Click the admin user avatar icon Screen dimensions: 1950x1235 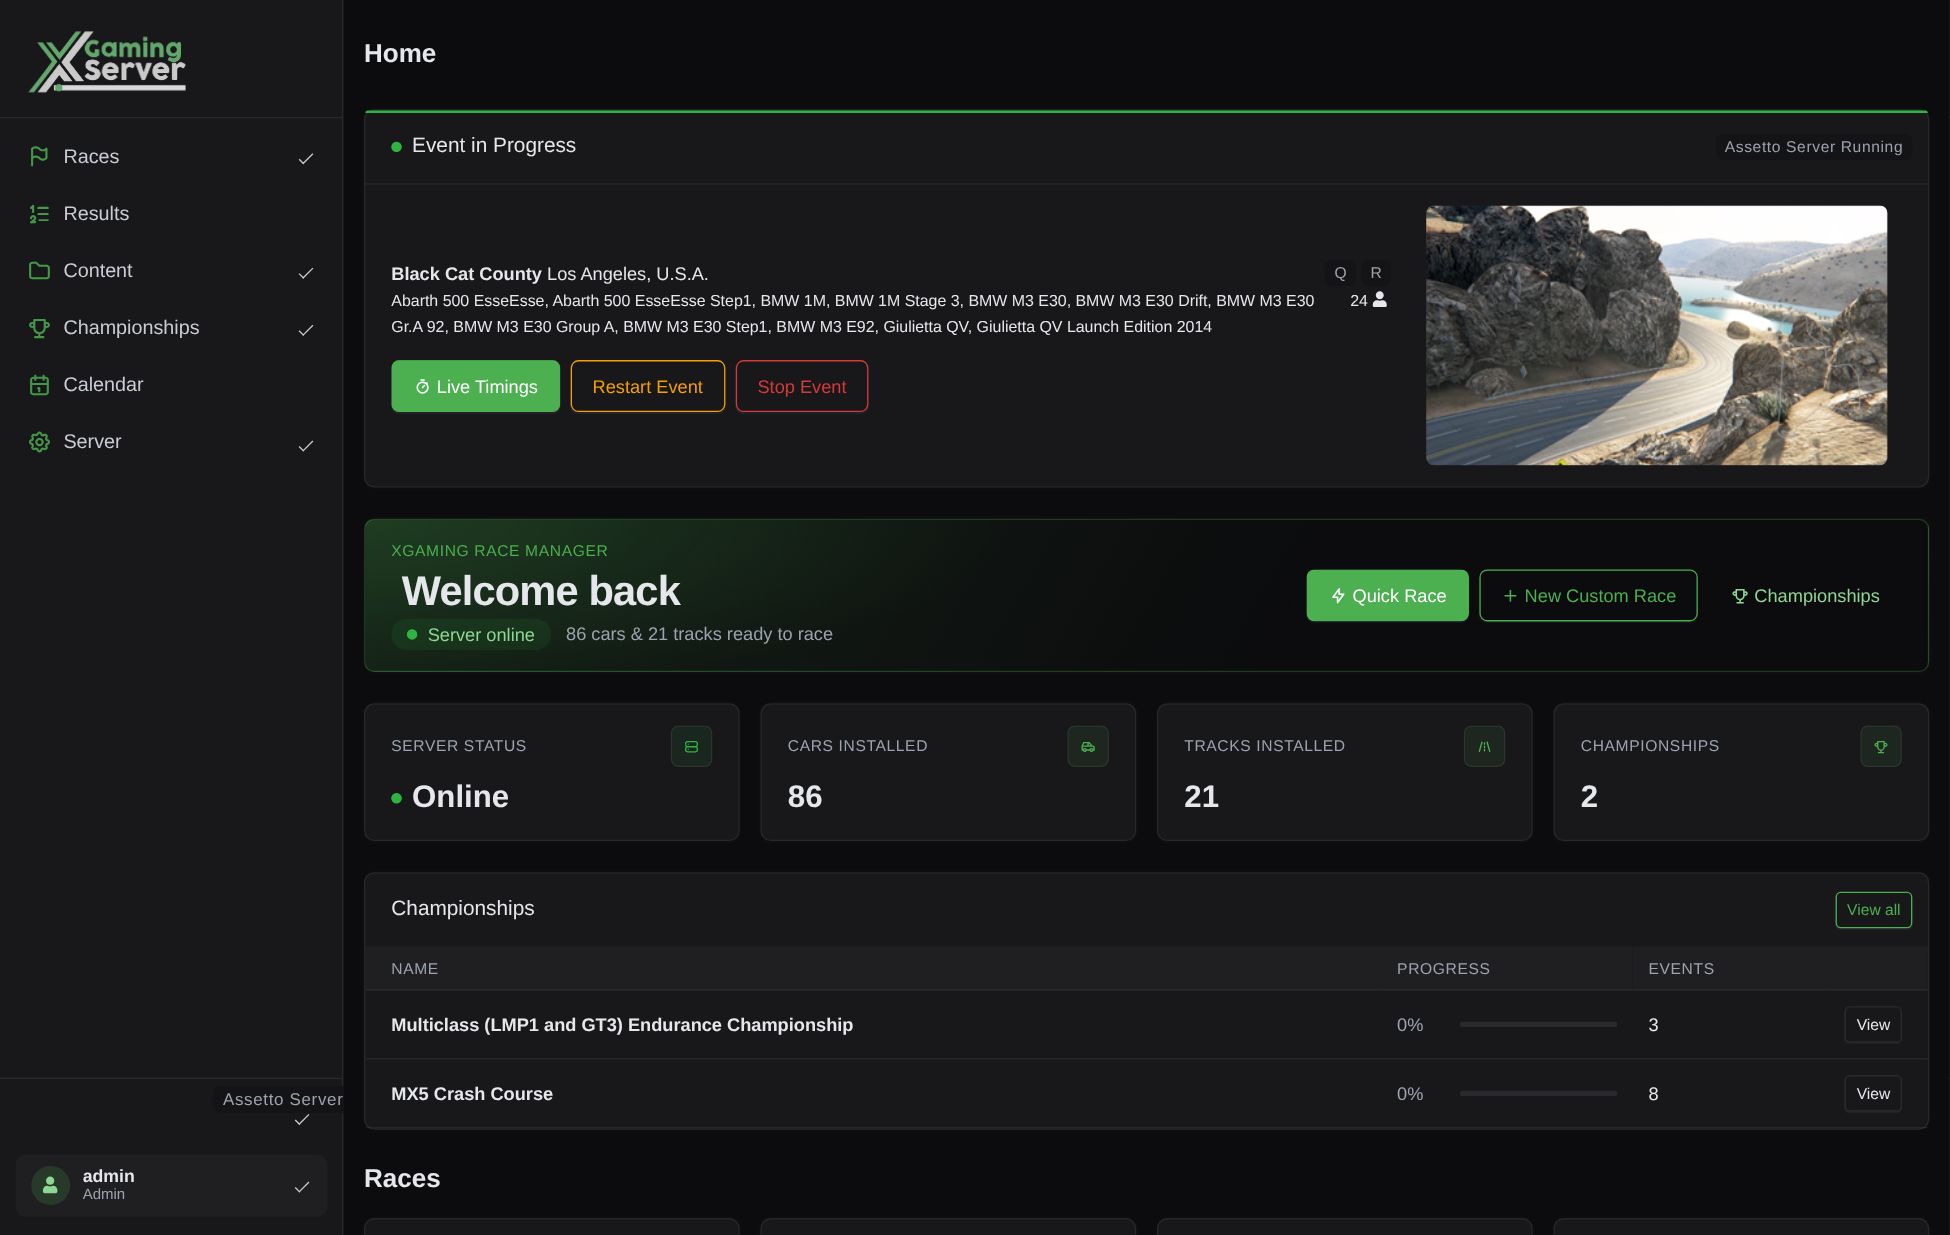pyautogui.click(x=50, y=1185)
